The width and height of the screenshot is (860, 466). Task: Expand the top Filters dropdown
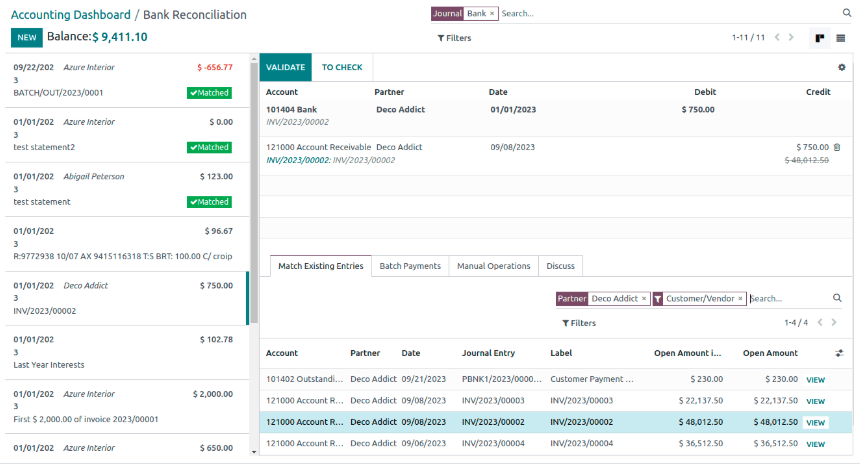(454, 38)
